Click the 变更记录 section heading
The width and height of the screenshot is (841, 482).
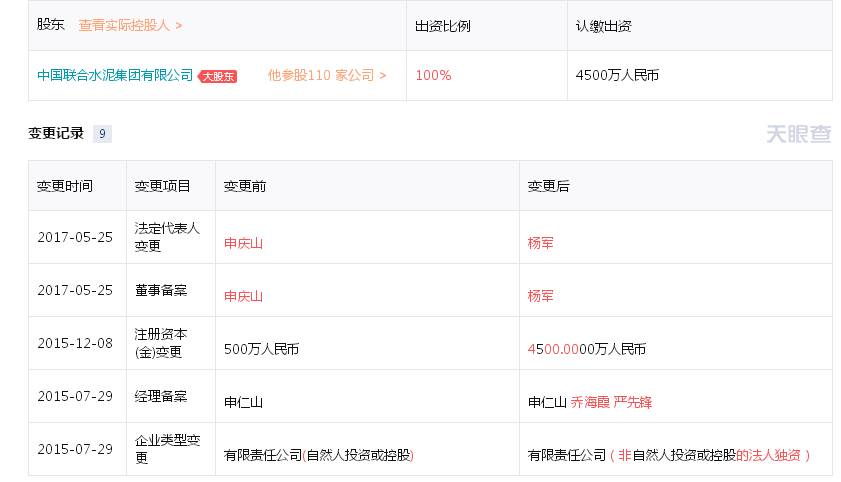[x=56, y=133]
